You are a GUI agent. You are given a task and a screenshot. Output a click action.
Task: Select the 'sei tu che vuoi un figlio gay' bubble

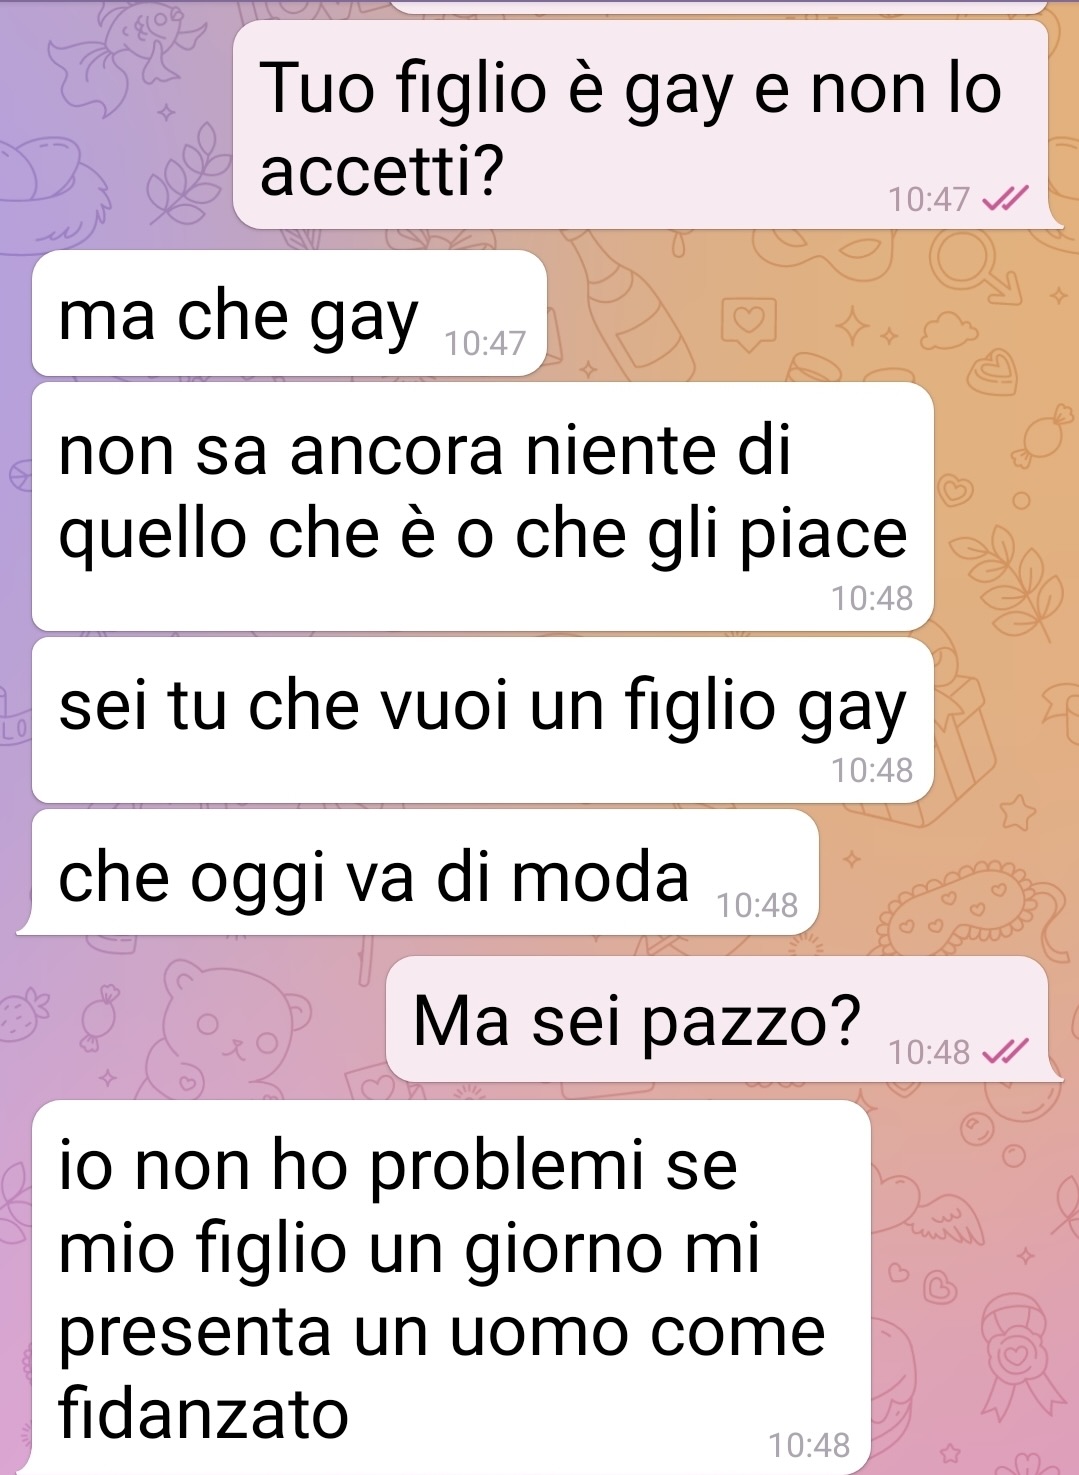click(483, 720)
